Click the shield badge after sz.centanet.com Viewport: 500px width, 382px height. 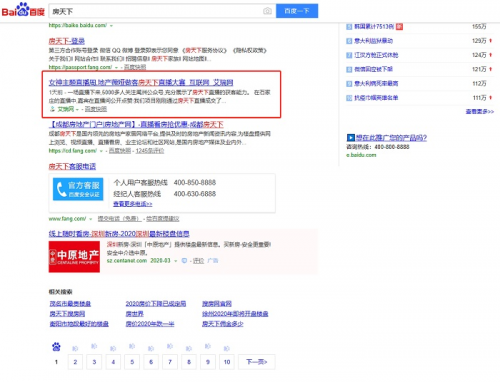[184, 261]
